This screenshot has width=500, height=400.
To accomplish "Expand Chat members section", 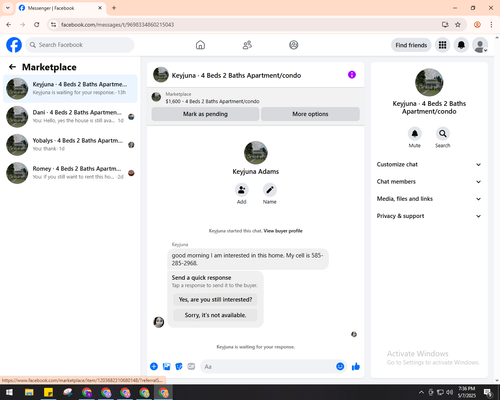I will pos(429,182).
